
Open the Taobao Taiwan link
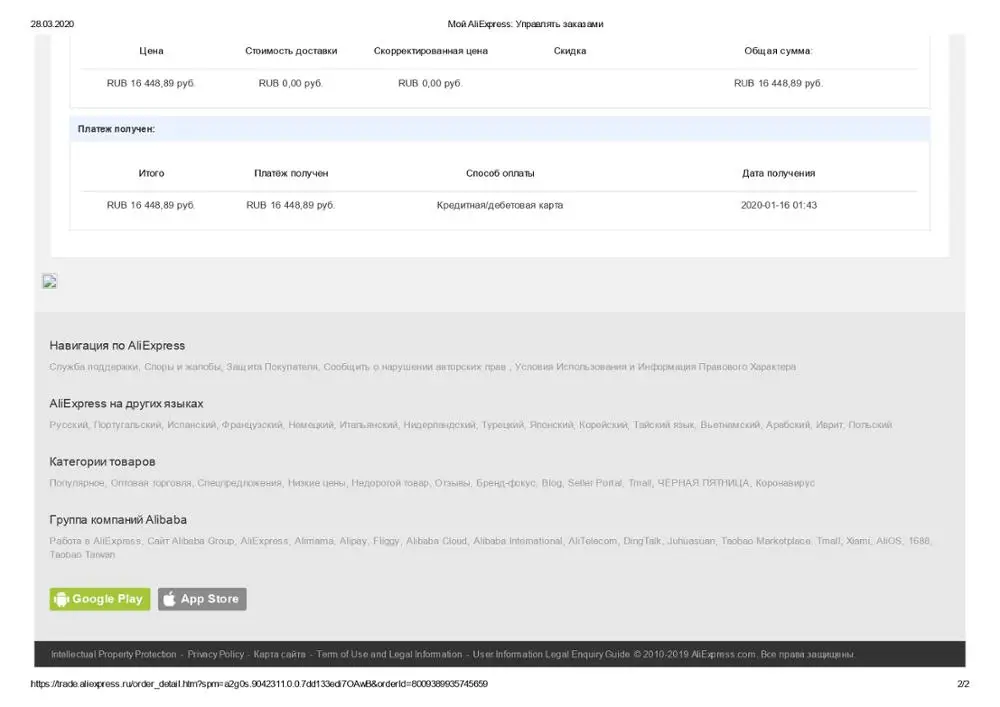point(82,555)
